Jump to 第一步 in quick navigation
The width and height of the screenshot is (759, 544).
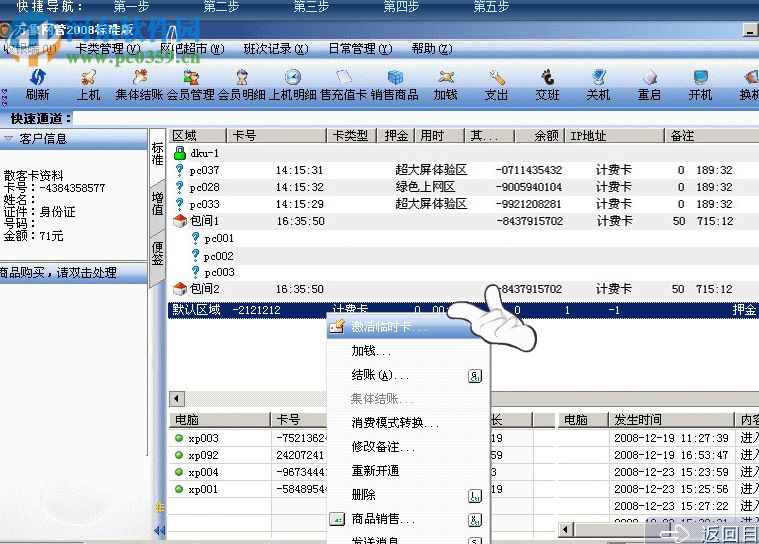coord(131,6)
